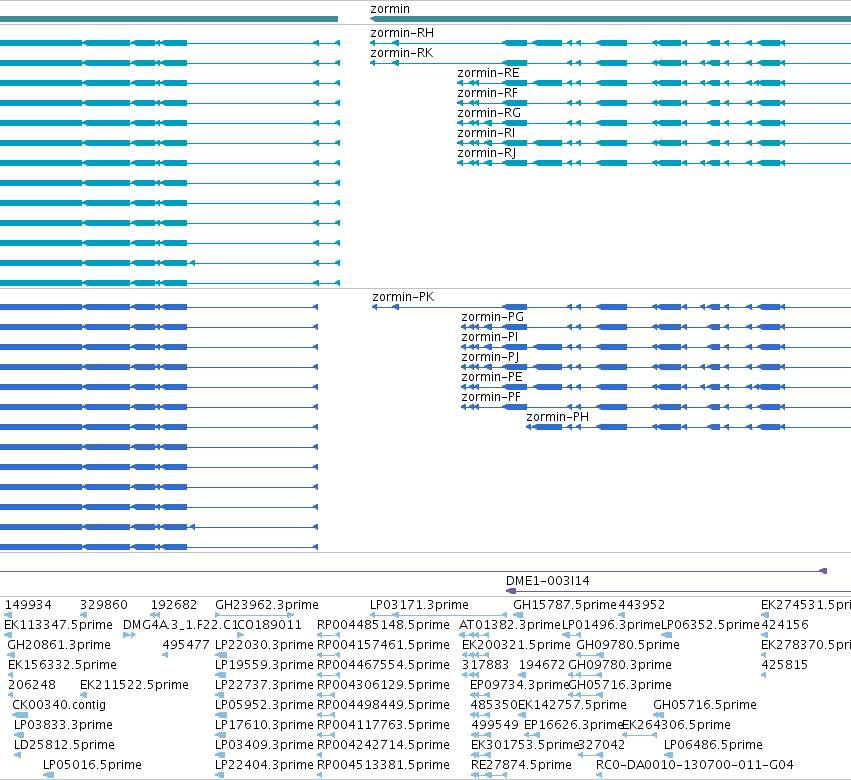Pick the zormin-RI transcript
The image size is (851, 780).
(x=486, y=133)
